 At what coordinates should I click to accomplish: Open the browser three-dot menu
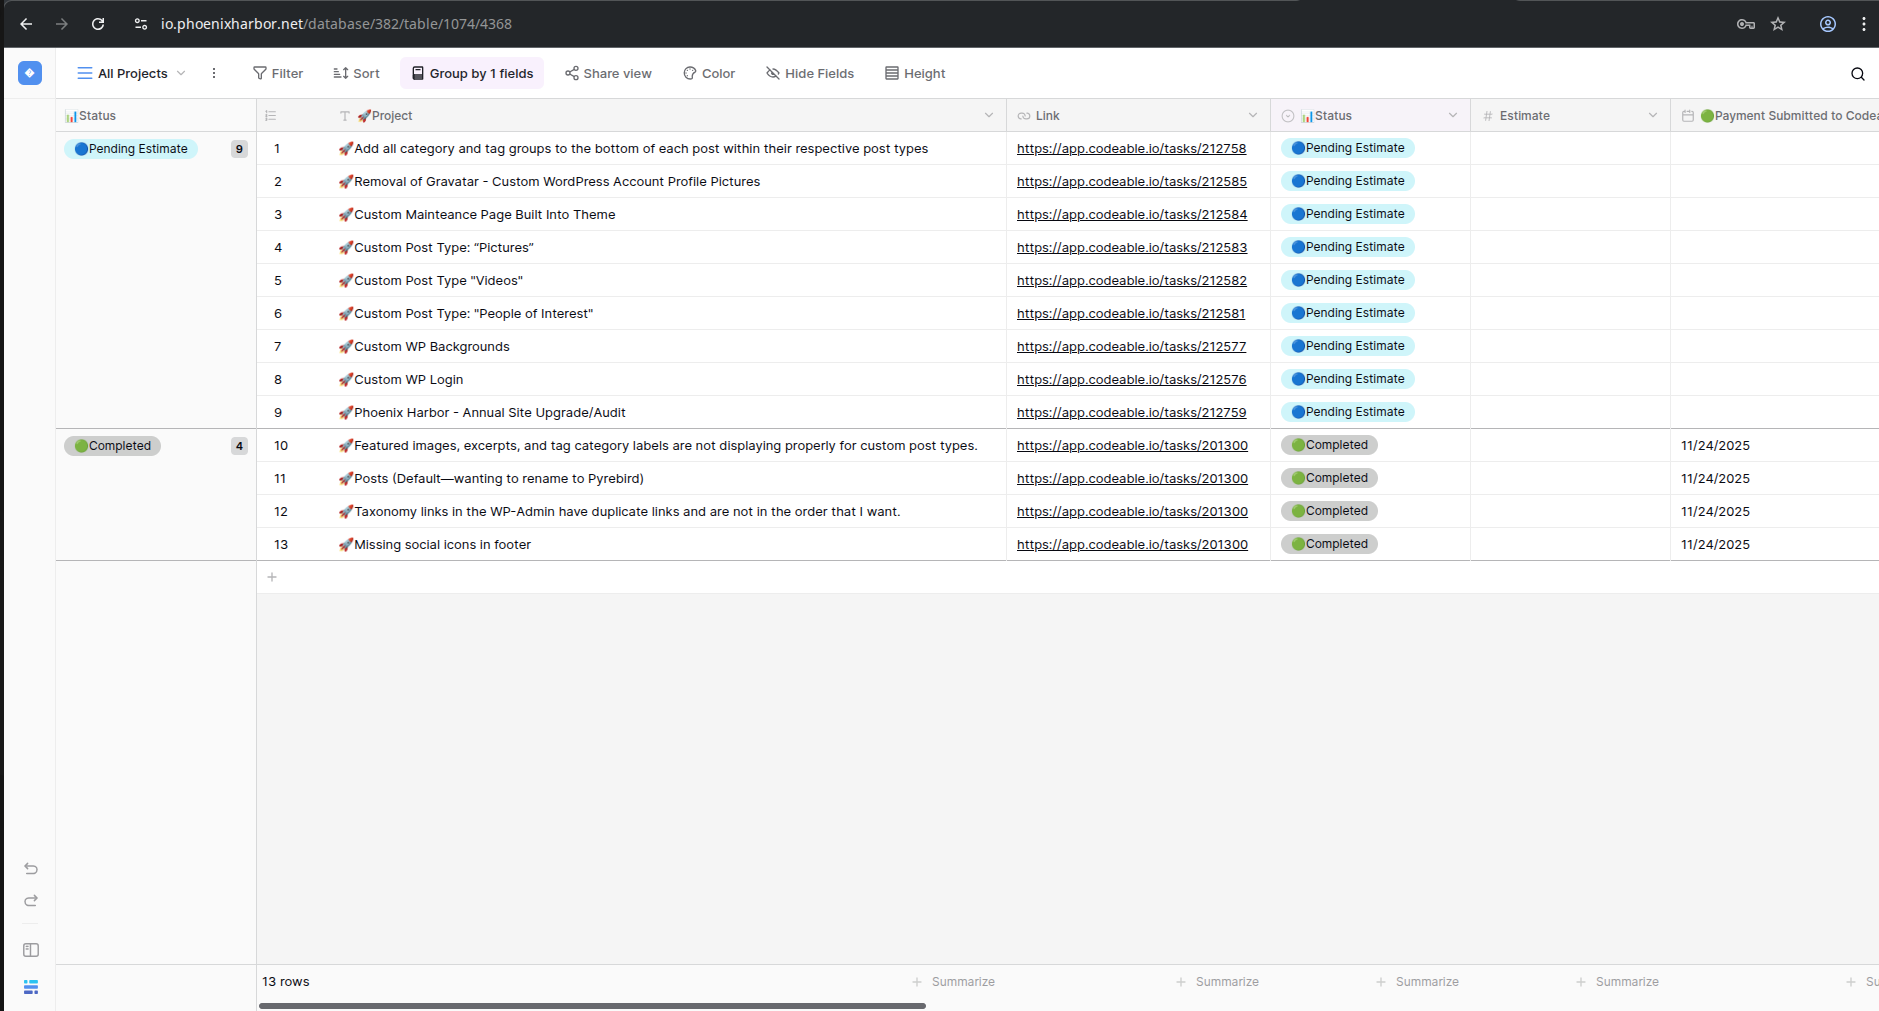[1864, 24]
